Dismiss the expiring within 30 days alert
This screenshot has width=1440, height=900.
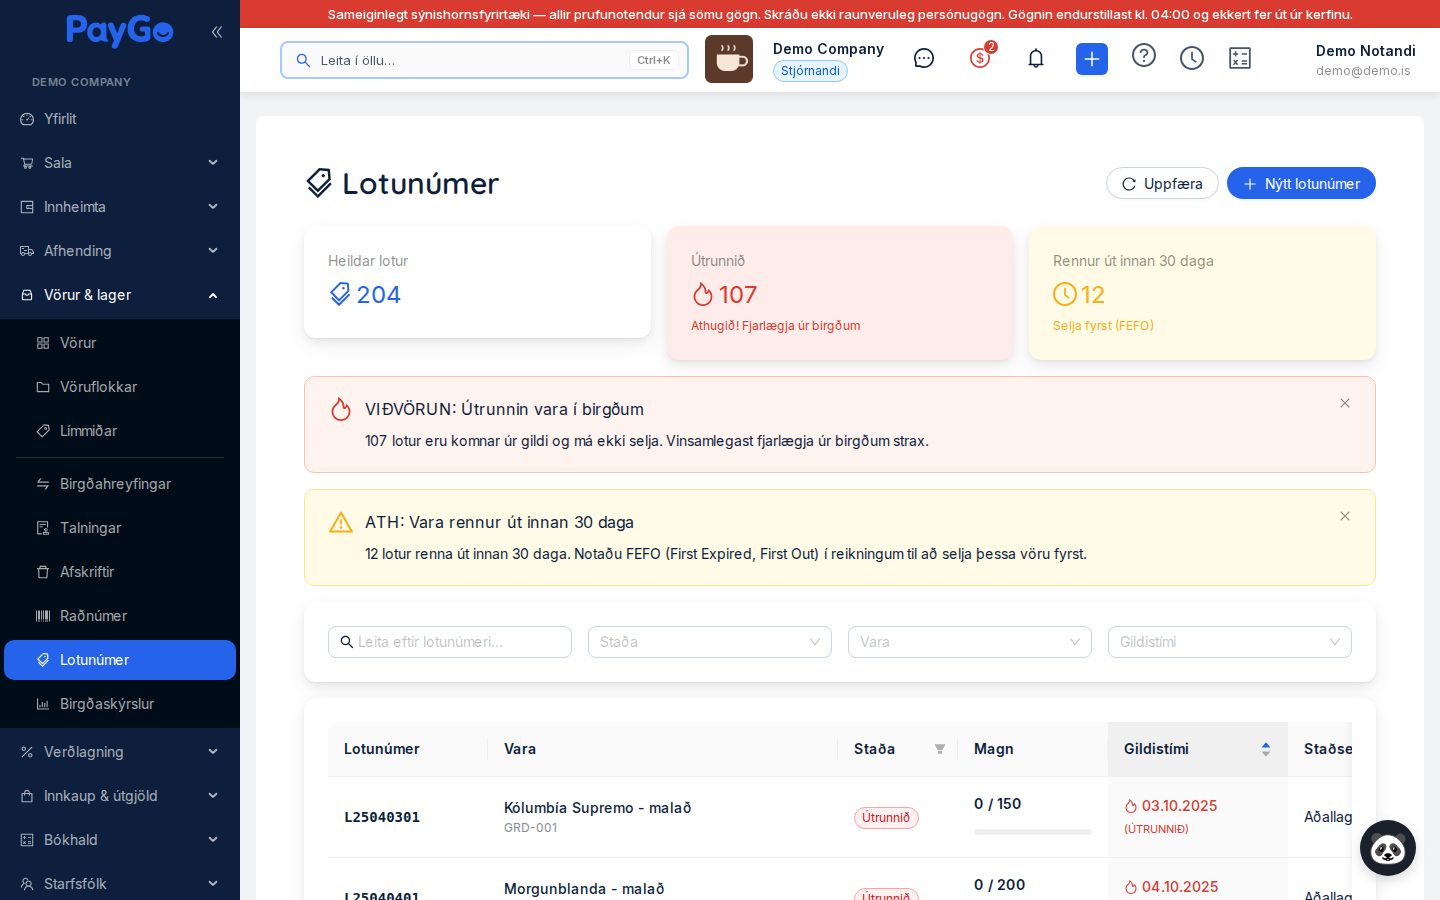[x=1345, y=516]
